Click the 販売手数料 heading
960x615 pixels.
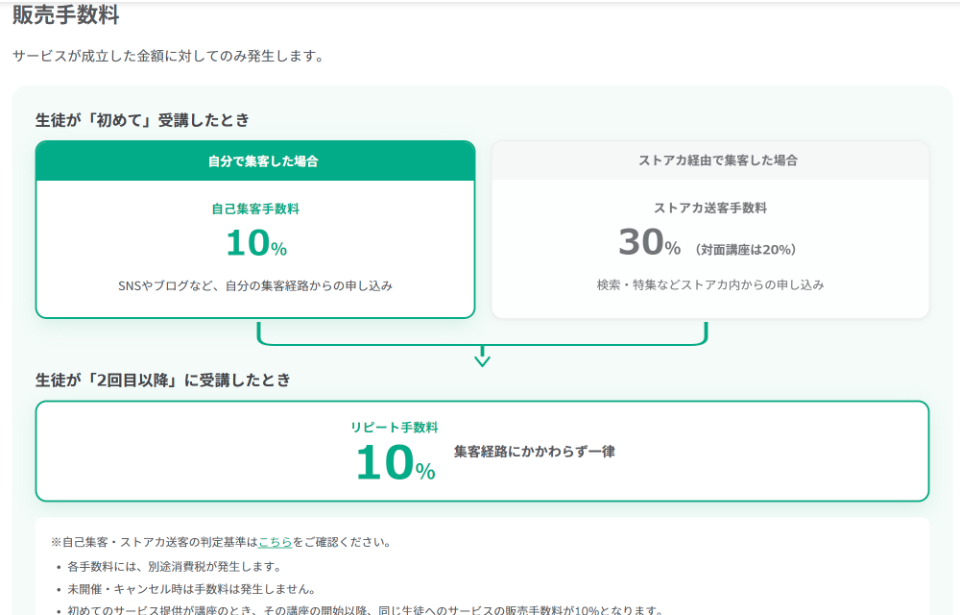coord(66,15)
